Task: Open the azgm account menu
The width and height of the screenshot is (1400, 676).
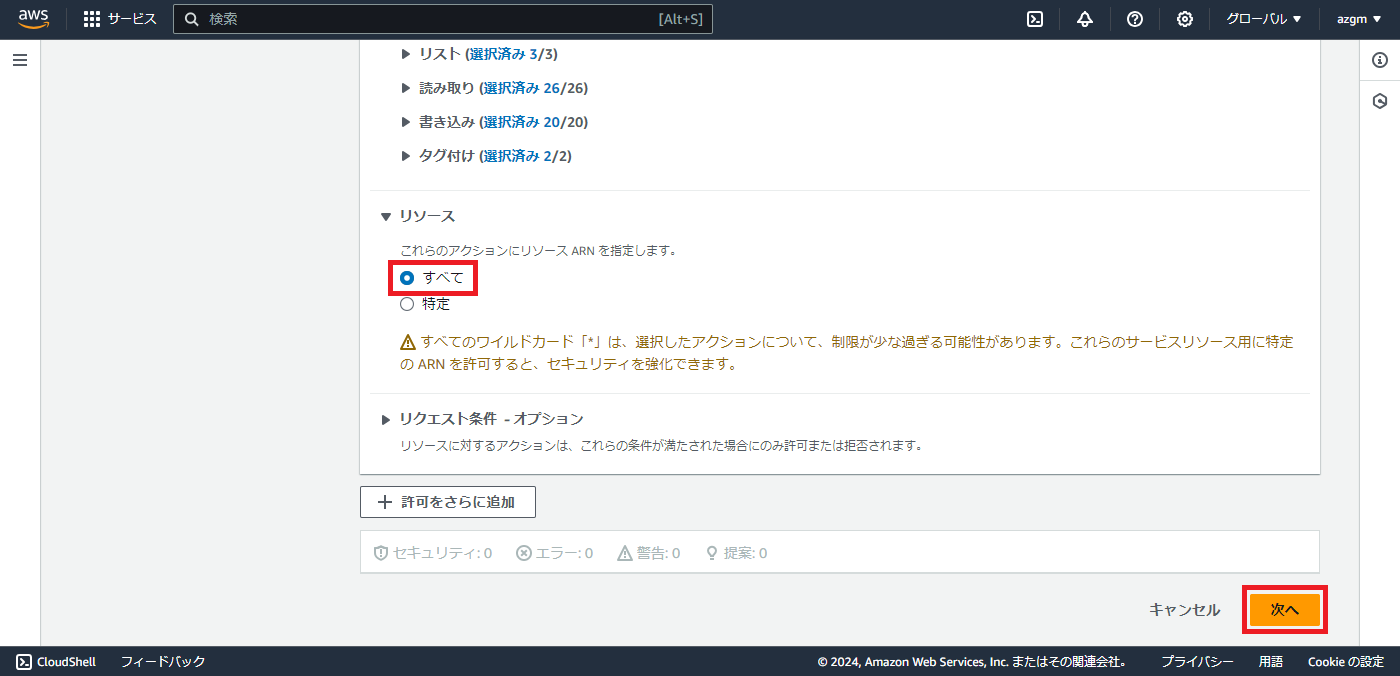Action: (1359, 19)
